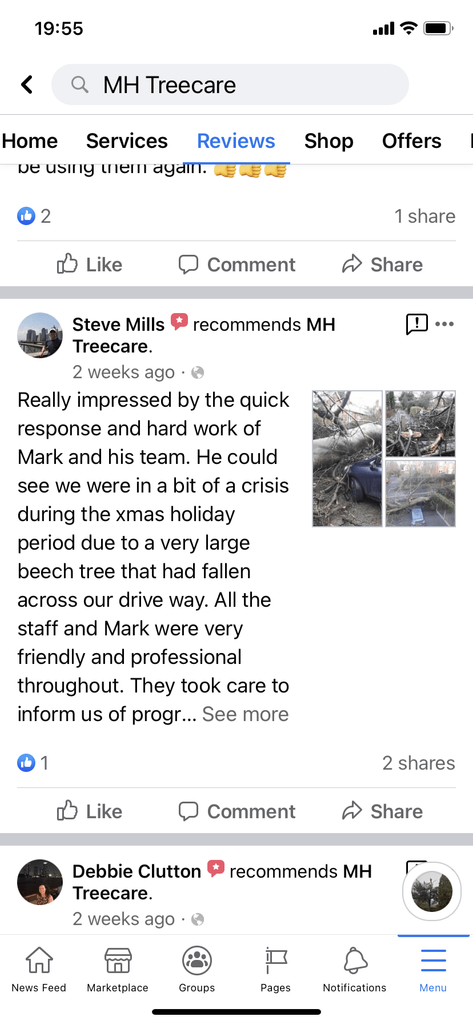This screenshot has width=473, height=1024.
Task: Open the fallen tree on car photo
Action: [x=347, y=458]
